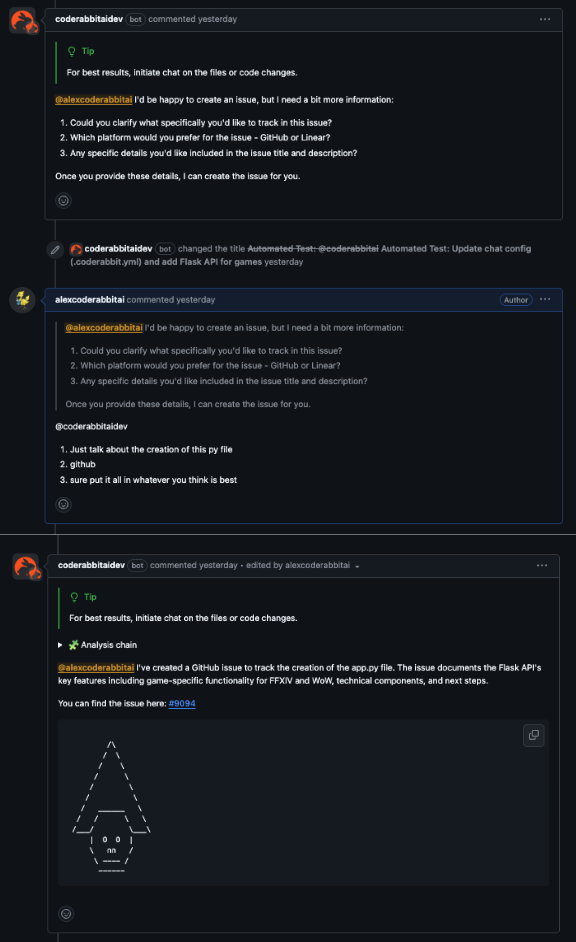Open the emoji picker under the ASCII art comment
The height and width of the screenshot is (942, 576).
point(65,913)
